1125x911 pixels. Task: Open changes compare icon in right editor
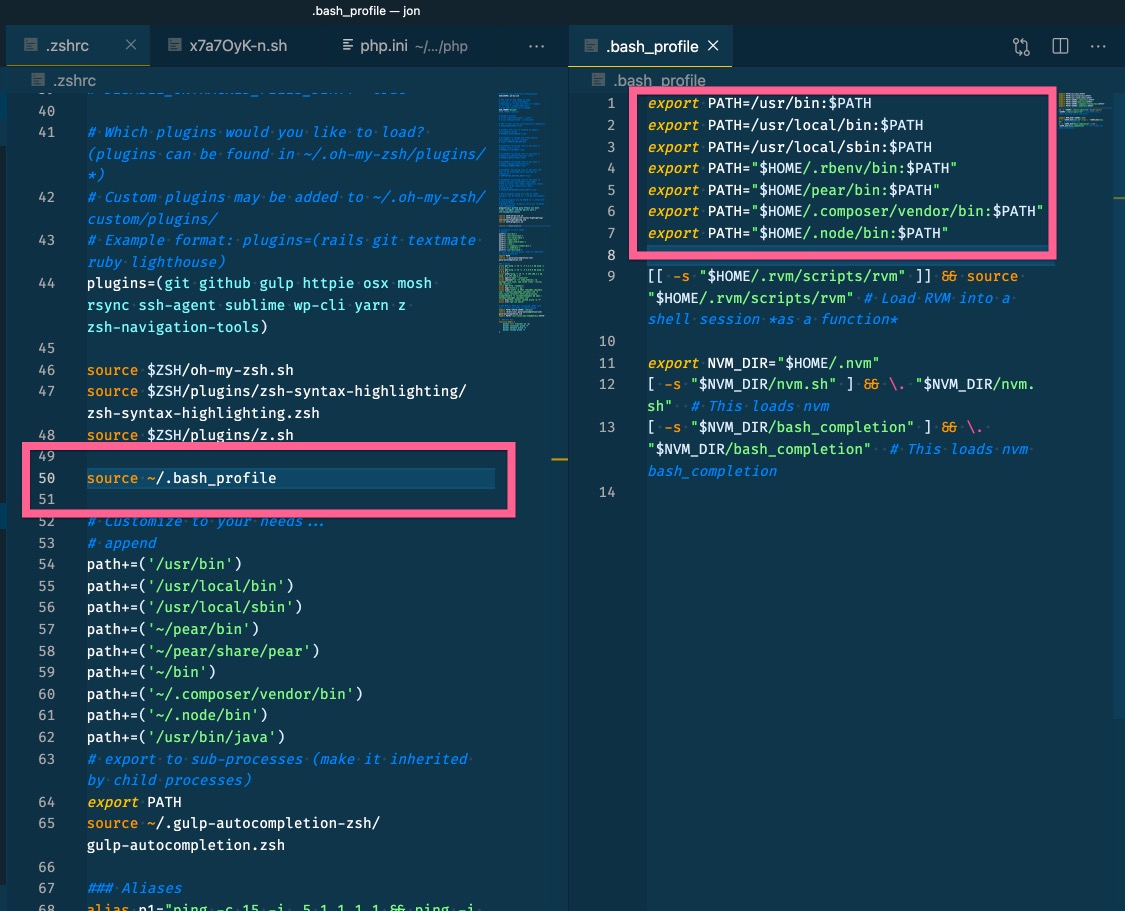point(1021,47)
